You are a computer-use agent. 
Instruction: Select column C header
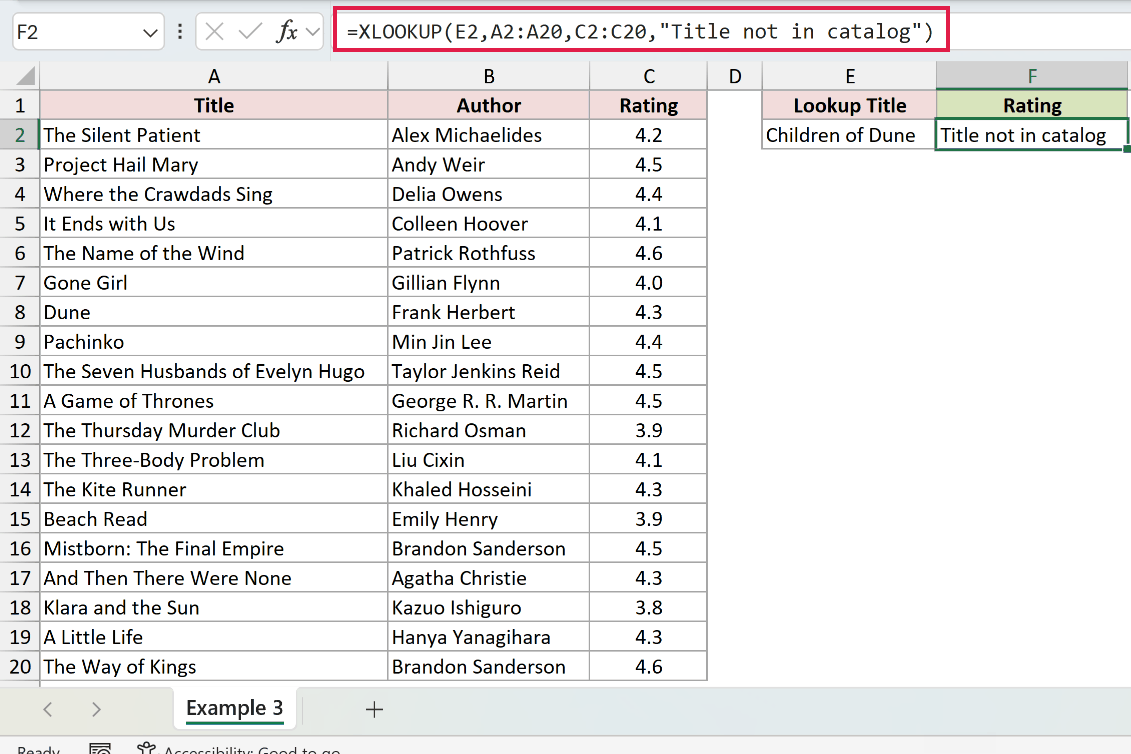648,76
